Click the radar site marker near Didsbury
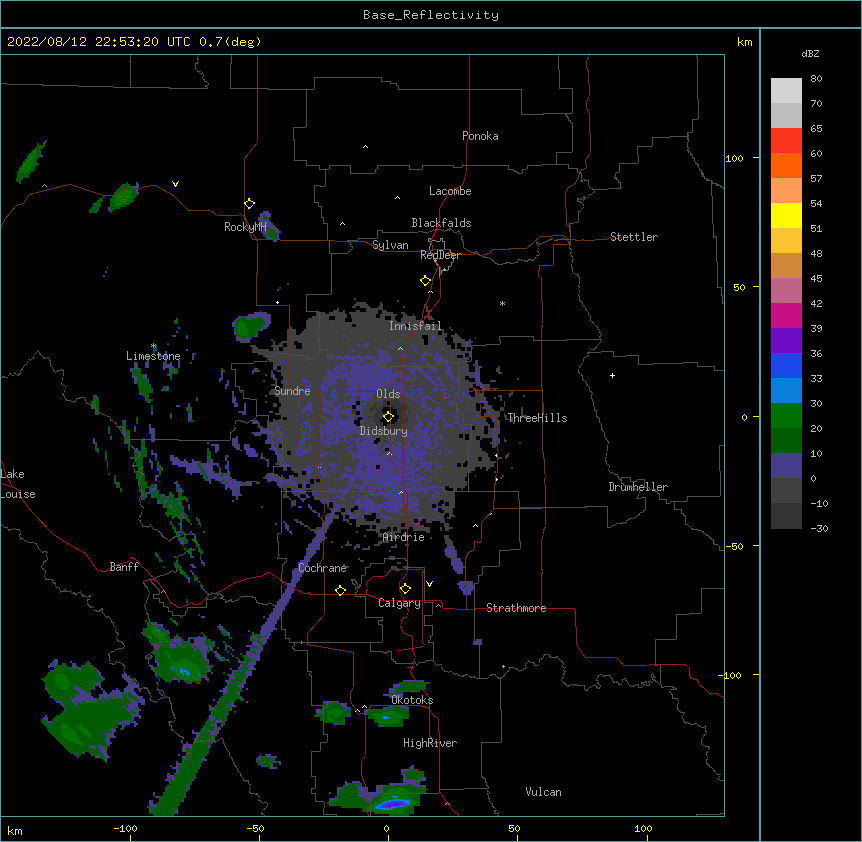This screenshot has width=862, height=842. pos(388,417)
